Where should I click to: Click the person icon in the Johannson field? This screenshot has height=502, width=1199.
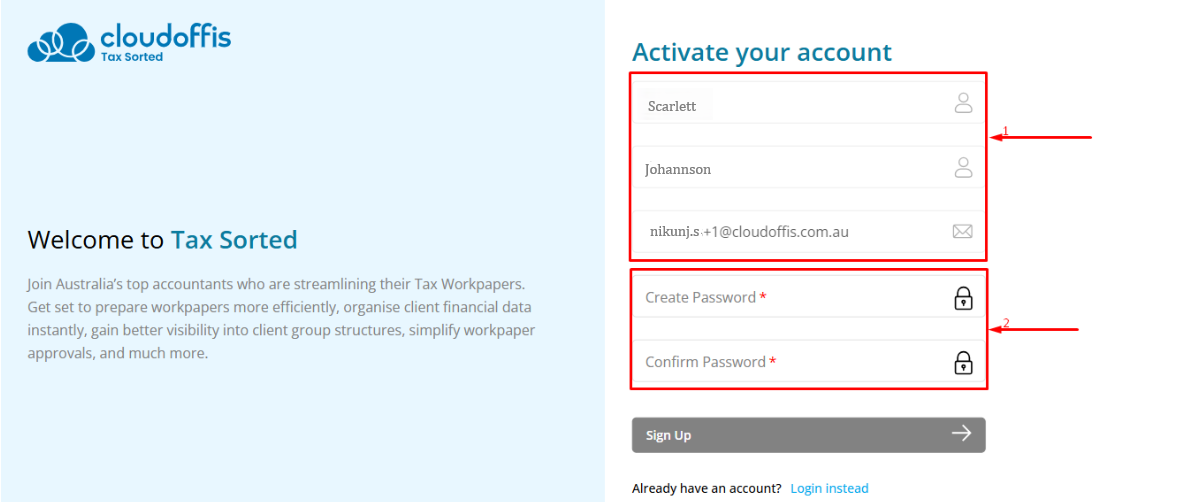click(963, 167)
